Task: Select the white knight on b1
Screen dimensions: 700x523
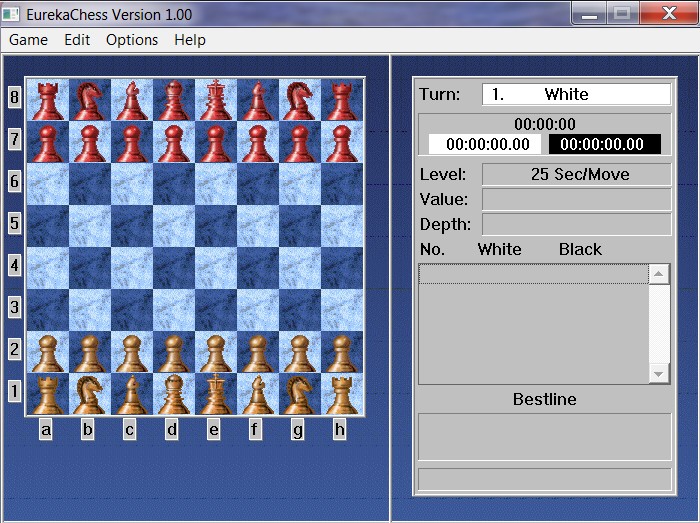Action: [x=90, y=394]
